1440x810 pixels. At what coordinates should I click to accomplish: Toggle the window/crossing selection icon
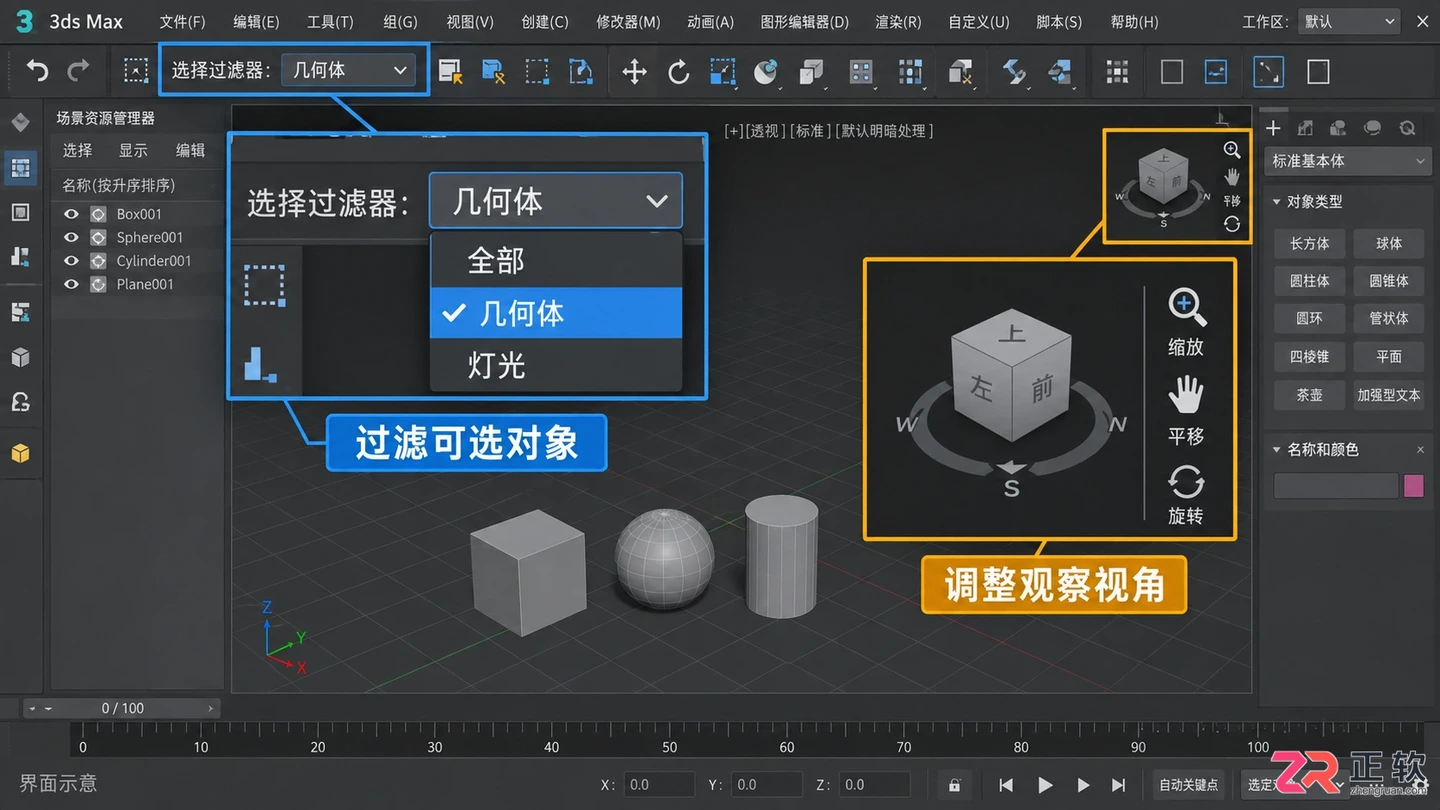click(x=581, y=71)
